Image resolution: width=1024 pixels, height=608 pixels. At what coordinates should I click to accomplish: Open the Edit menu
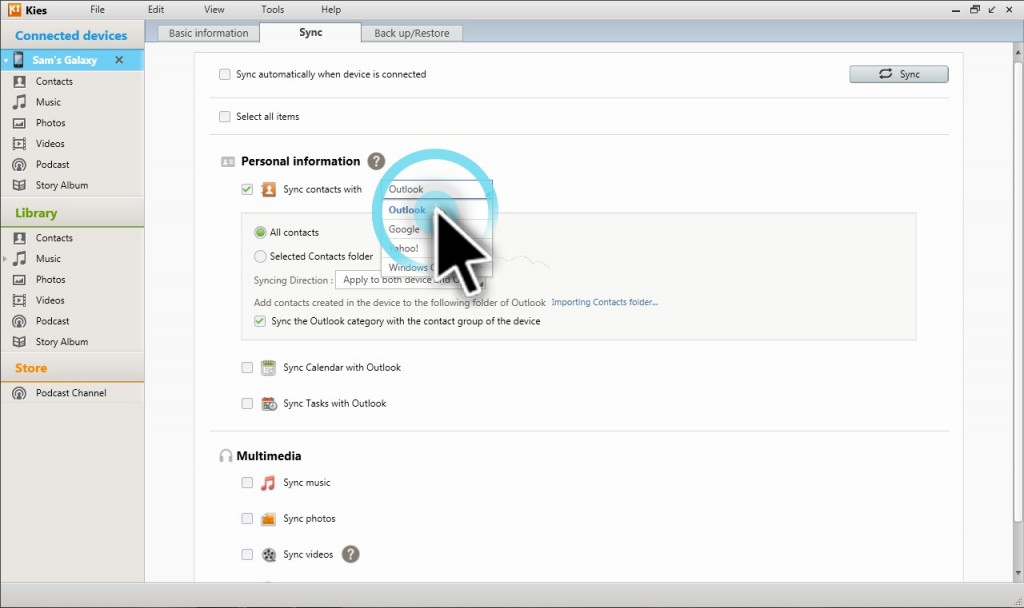coord(156,10)
